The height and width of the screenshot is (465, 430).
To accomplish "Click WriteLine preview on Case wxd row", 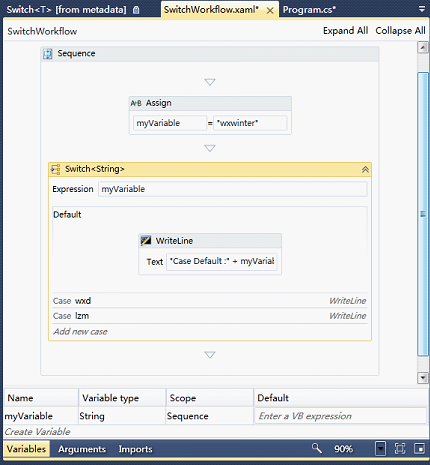I will 347,301.
